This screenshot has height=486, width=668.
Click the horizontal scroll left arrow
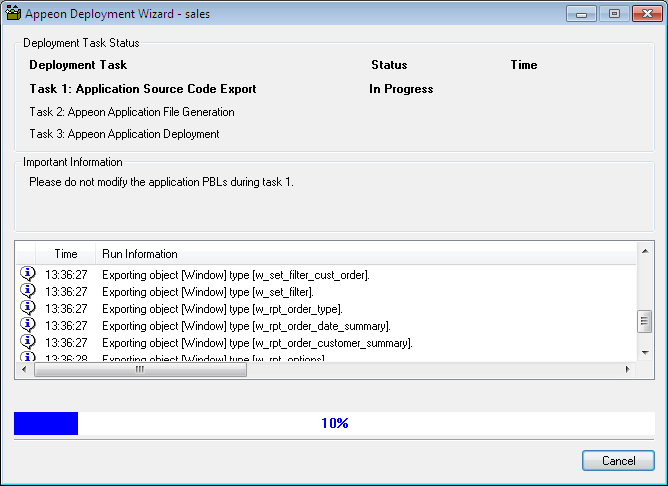24,369
